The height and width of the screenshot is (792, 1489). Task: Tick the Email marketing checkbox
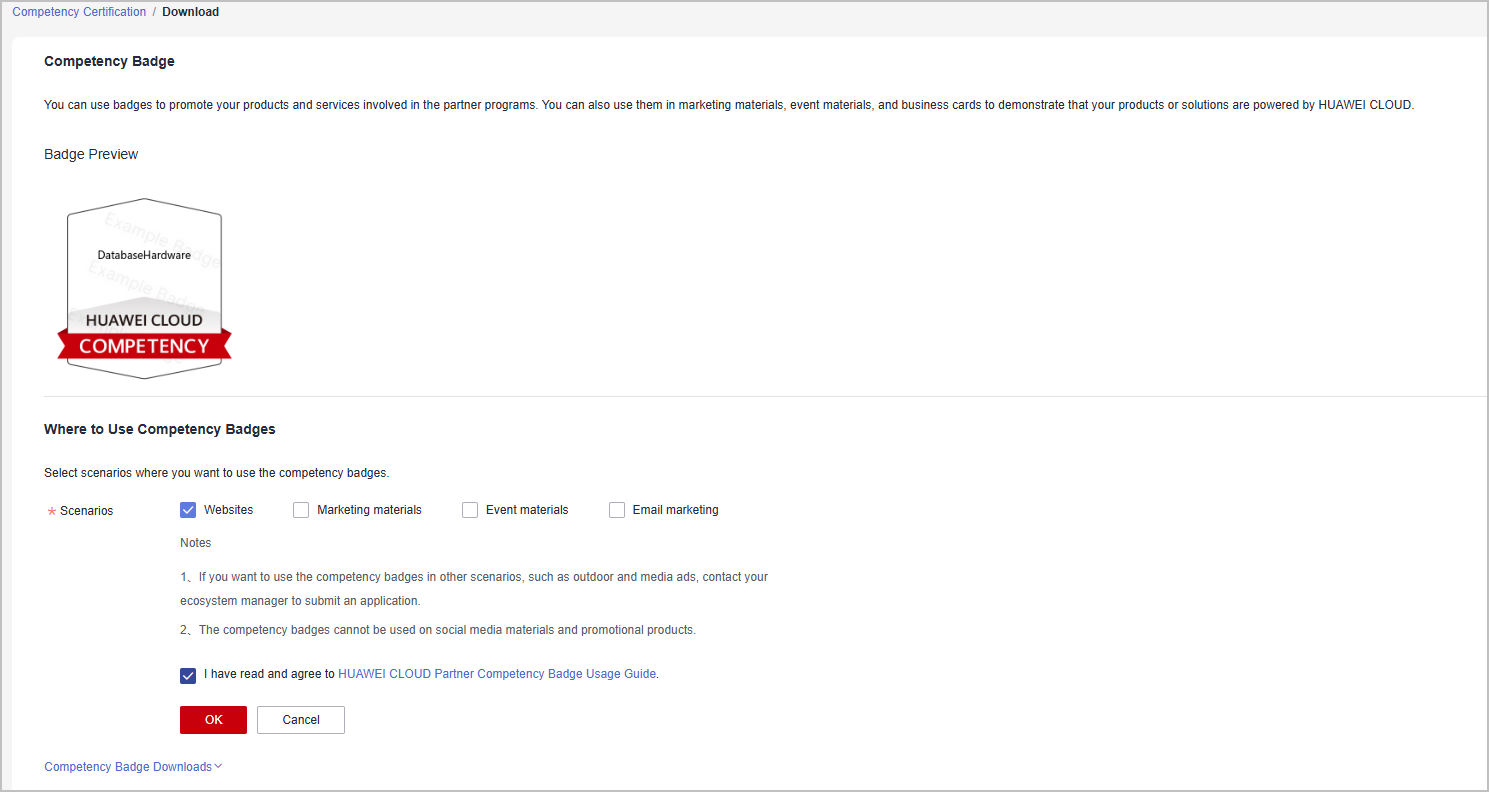point(617,510)
